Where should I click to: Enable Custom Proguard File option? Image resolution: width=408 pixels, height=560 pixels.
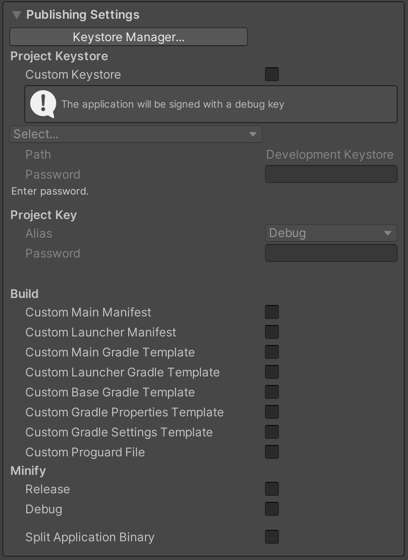272,452
